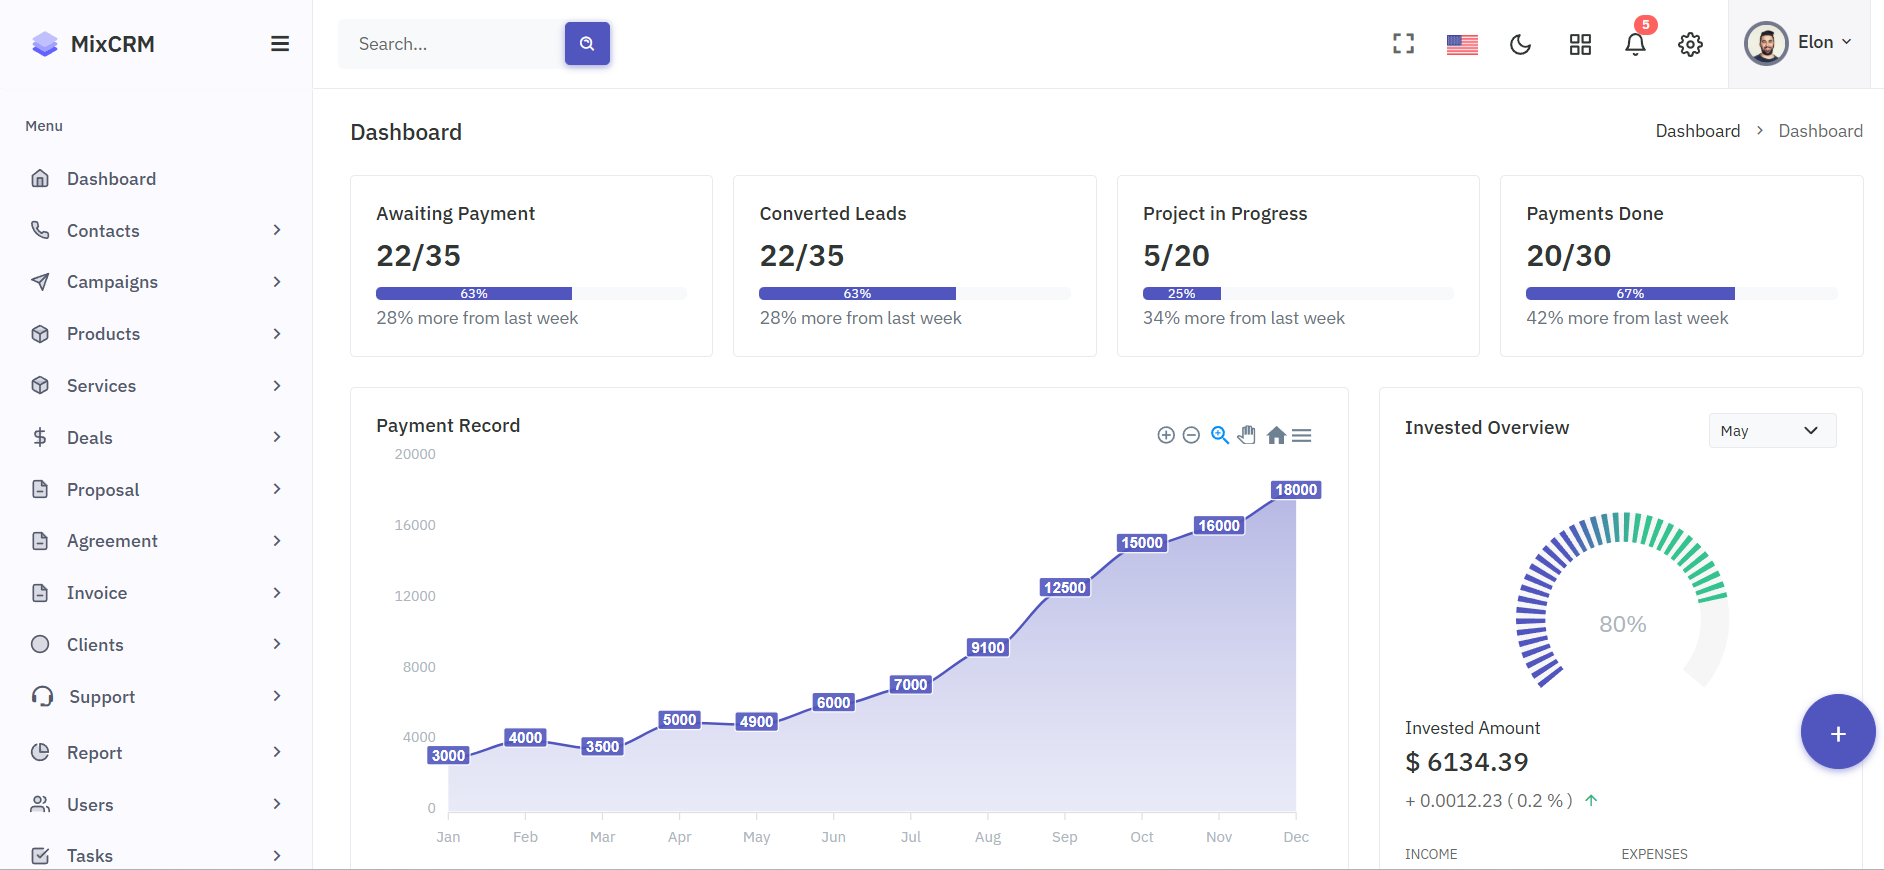Click the Dashboard breadcrumb link
This screenshot has height=870, width=1884.
pos(1697,131)
